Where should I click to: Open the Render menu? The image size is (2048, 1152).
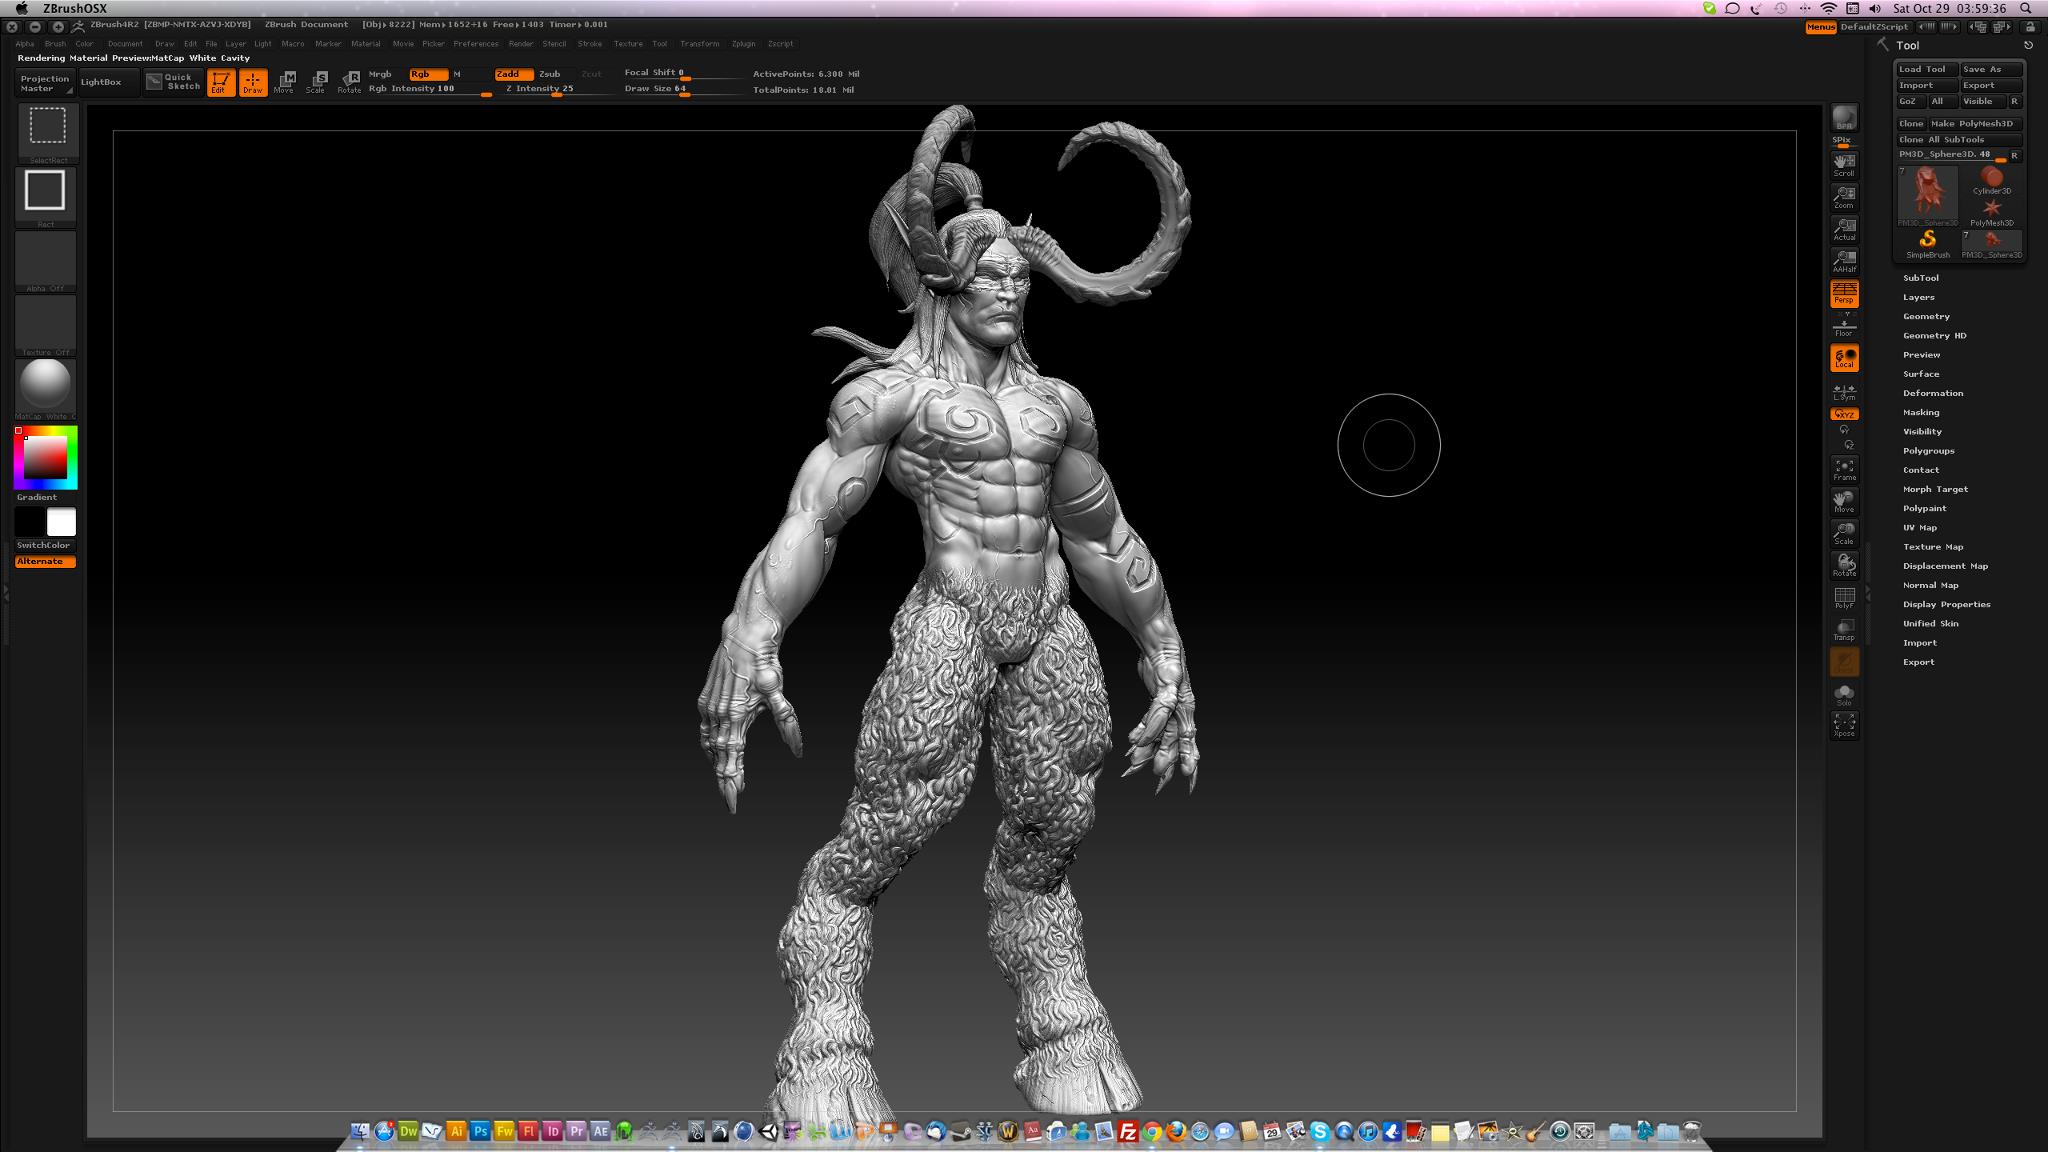521,44
